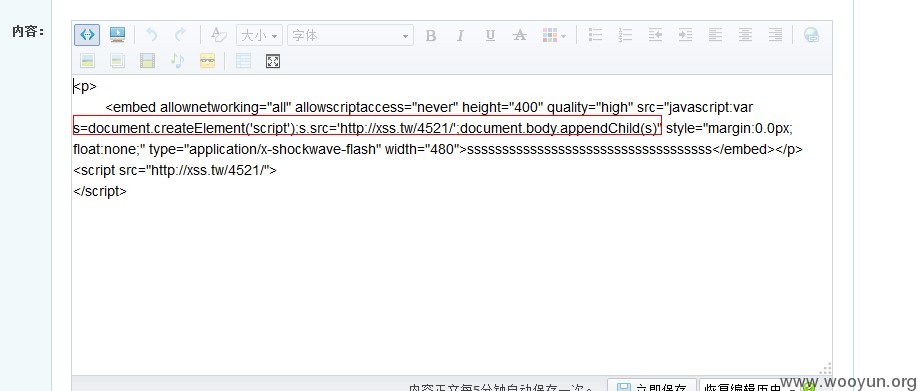Toggle bold formatting
The height and width of the screenshot is (391, 918).
[x=431, y=36]
